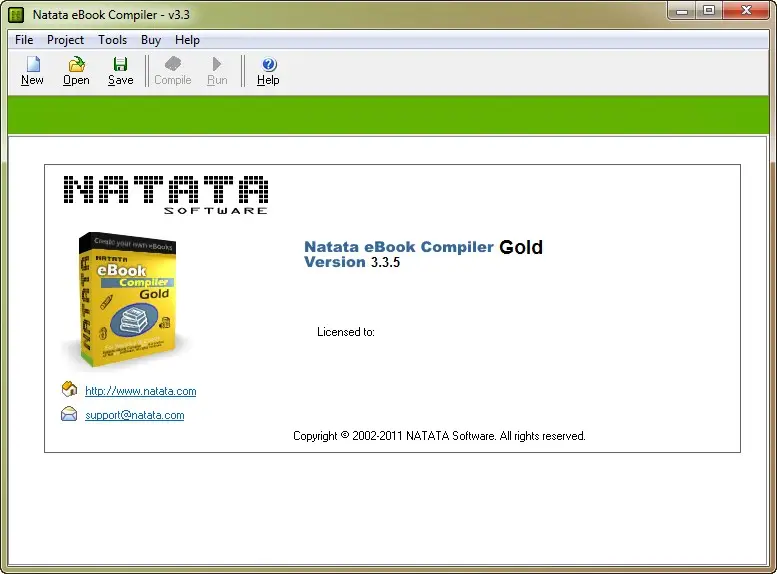Viewport: 777px width, 574px height.
Task: Visit the http://www.natata.com link
Action: point(141,391)
